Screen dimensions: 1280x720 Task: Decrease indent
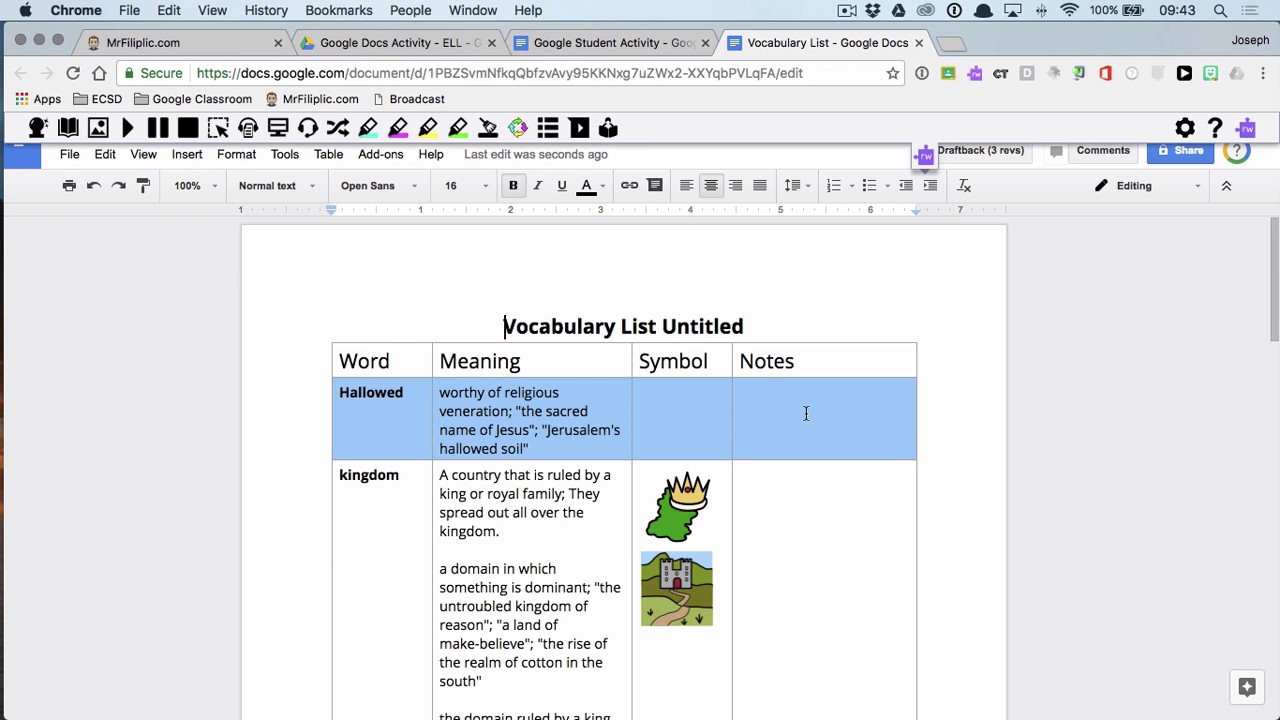coord(906,186)
